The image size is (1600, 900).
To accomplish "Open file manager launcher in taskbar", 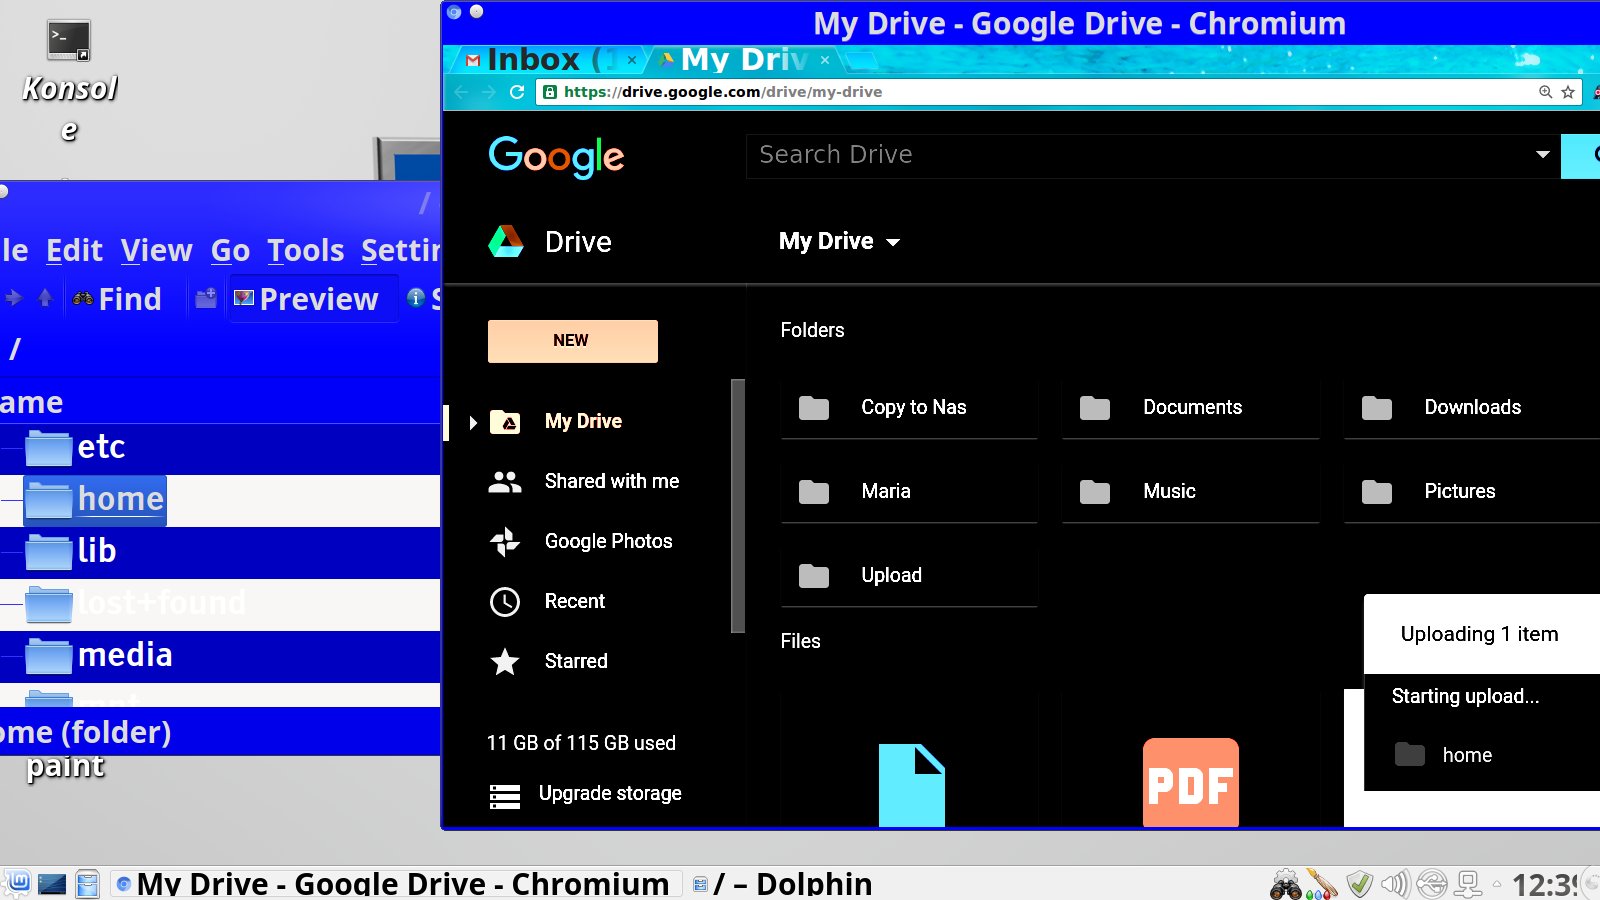I will coord(88,884).
